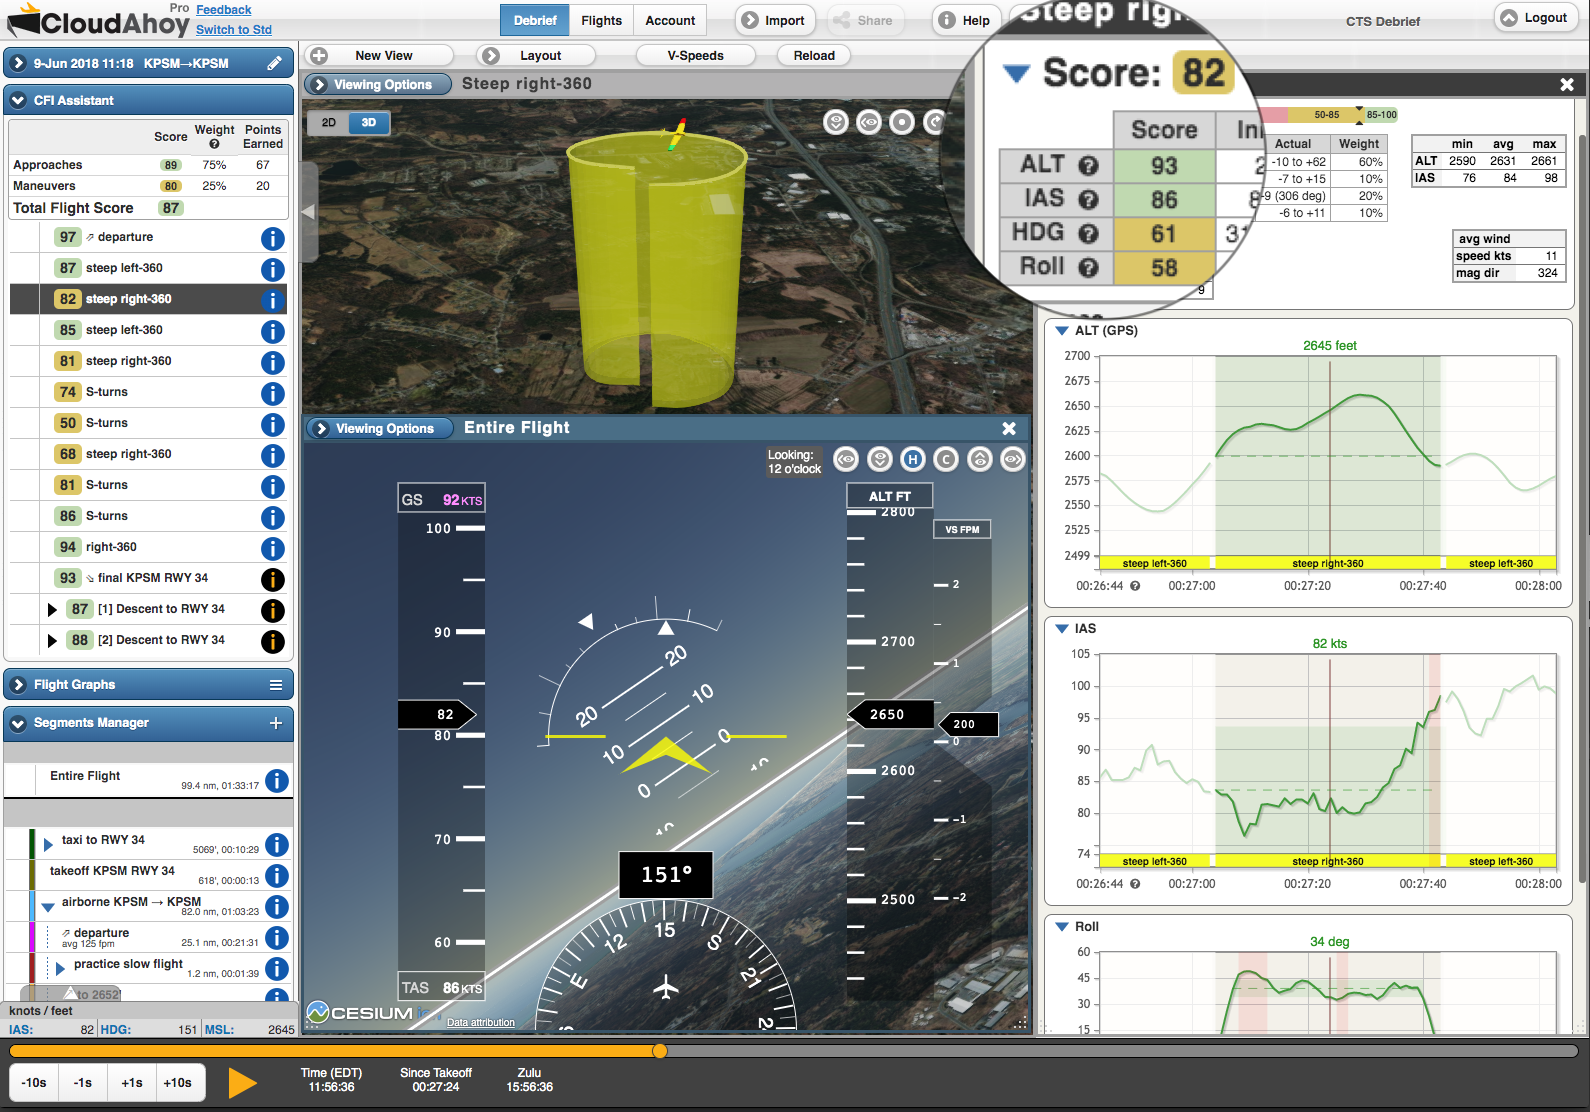Open info for taxi to RWY 34 segment

pos(277,845)
